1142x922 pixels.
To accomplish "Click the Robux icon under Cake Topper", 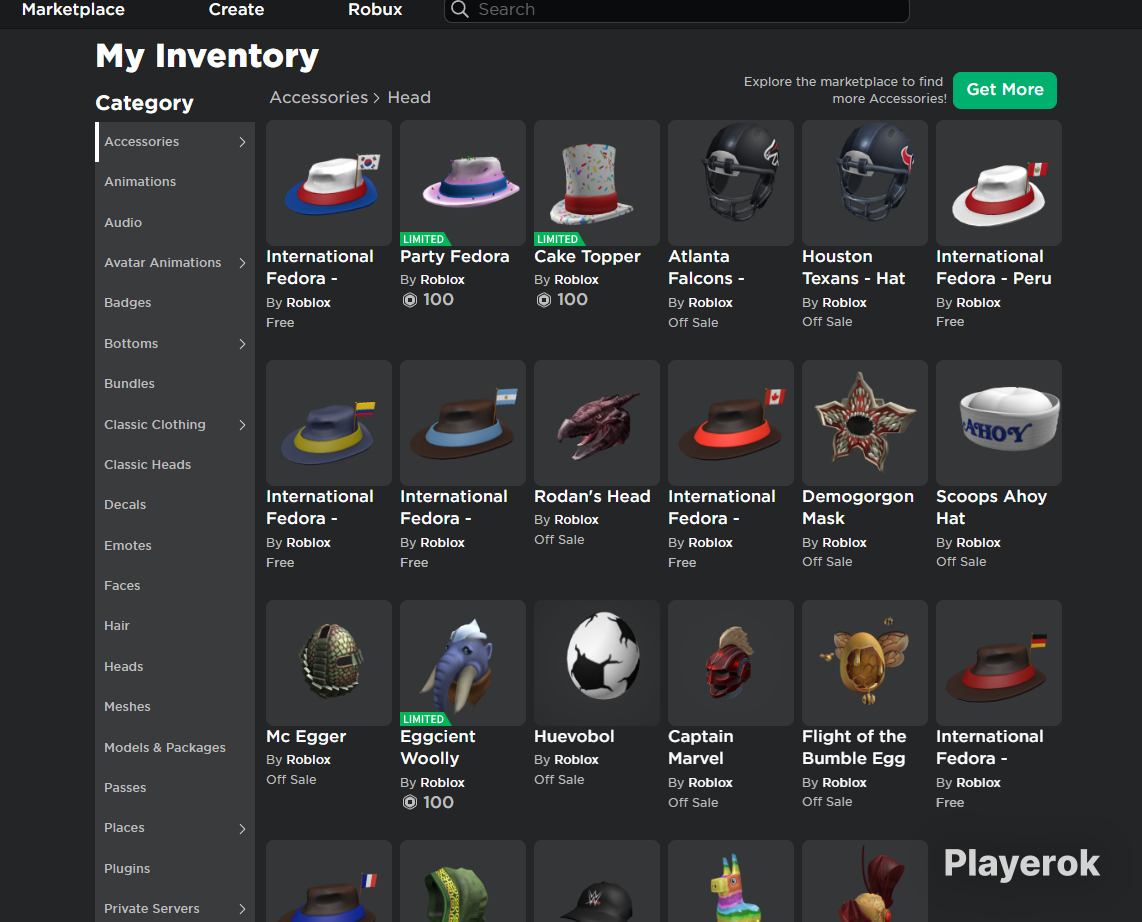I will click(544, 300).
